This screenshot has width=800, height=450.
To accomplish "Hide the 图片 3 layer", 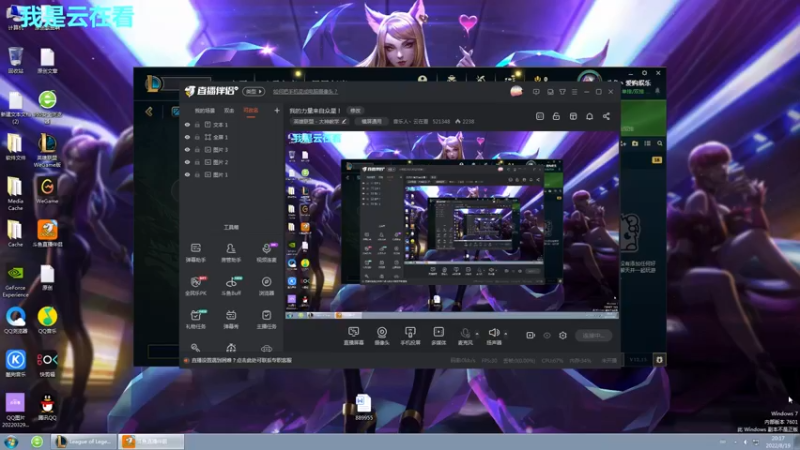I will click(187, 149).
